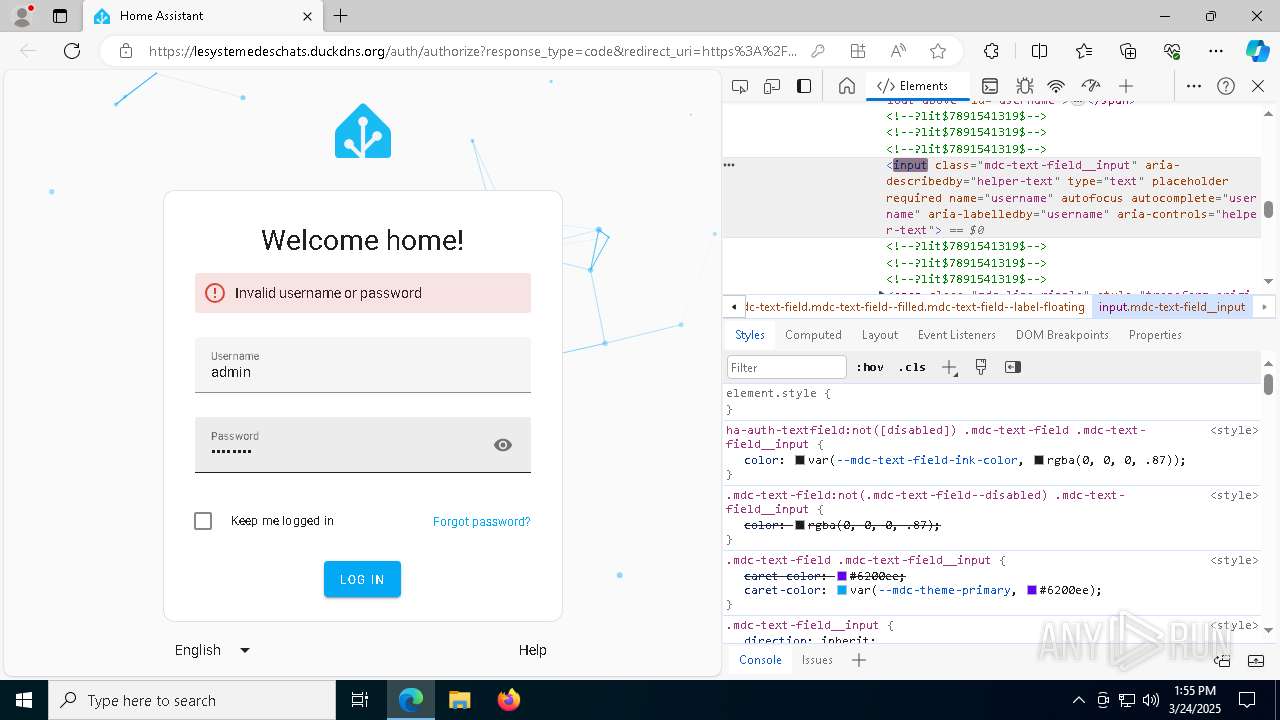Open the English language dropdown
This screenshot has width=1280, height=720.
(x=212, y=650)
